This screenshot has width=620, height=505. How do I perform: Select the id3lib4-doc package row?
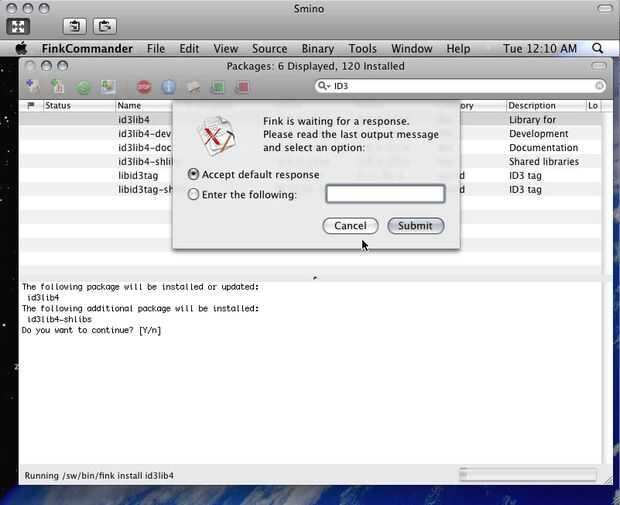310,148
